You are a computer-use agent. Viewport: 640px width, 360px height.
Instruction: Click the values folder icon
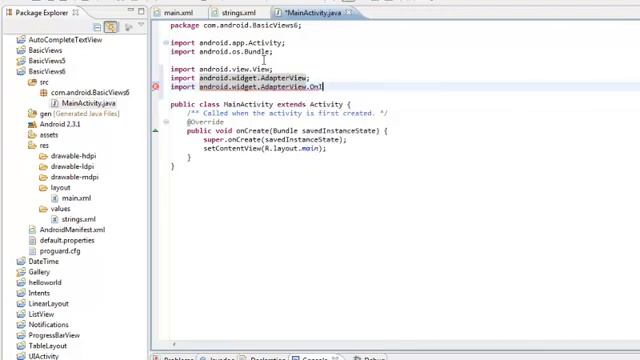(x=43, y=209)
